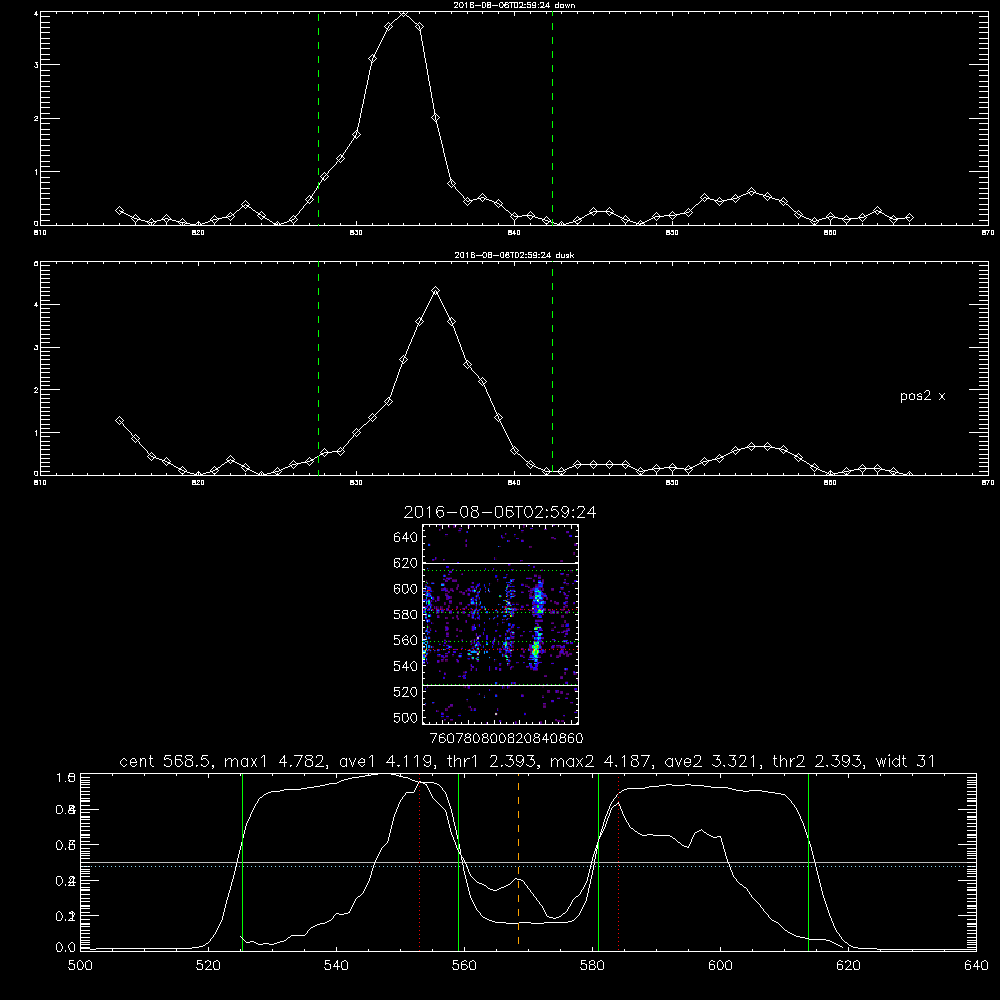1000x1000 pixels.
Task: Click the first diamond data point in dusk plot
Action: [119, 421]
